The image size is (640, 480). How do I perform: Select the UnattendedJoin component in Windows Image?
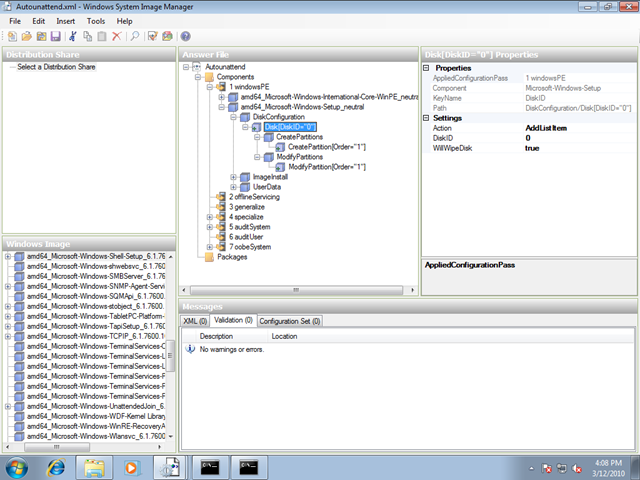[x=96, y=407]
